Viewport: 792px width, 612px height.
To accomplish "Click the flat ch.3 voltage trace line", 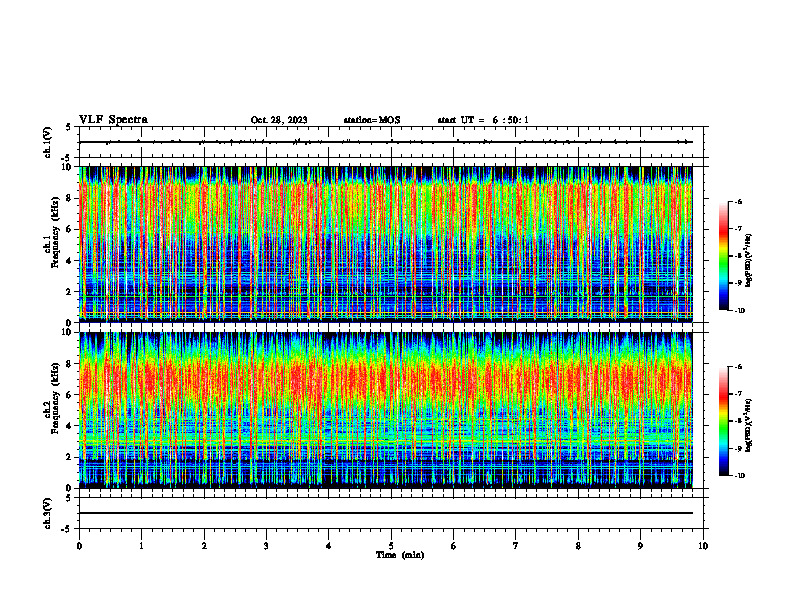I will [x=386, y=513].
